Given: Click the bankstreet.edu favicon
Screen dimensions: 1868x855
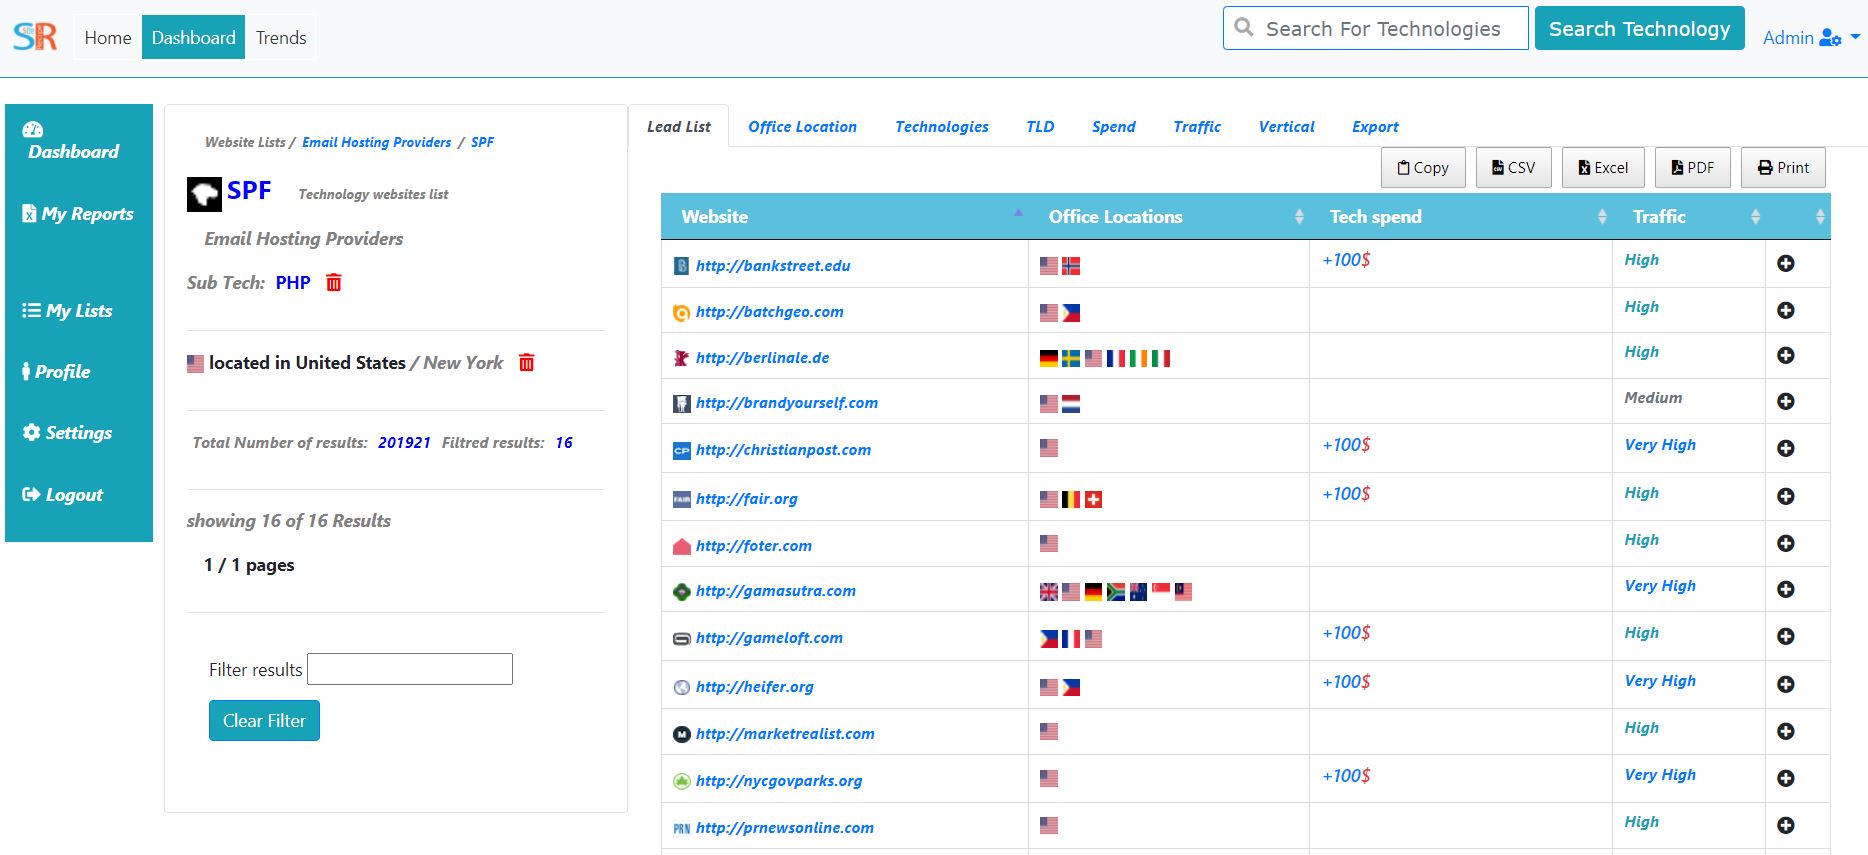Looking at the screenshot, I should click(x=682, y=266).
